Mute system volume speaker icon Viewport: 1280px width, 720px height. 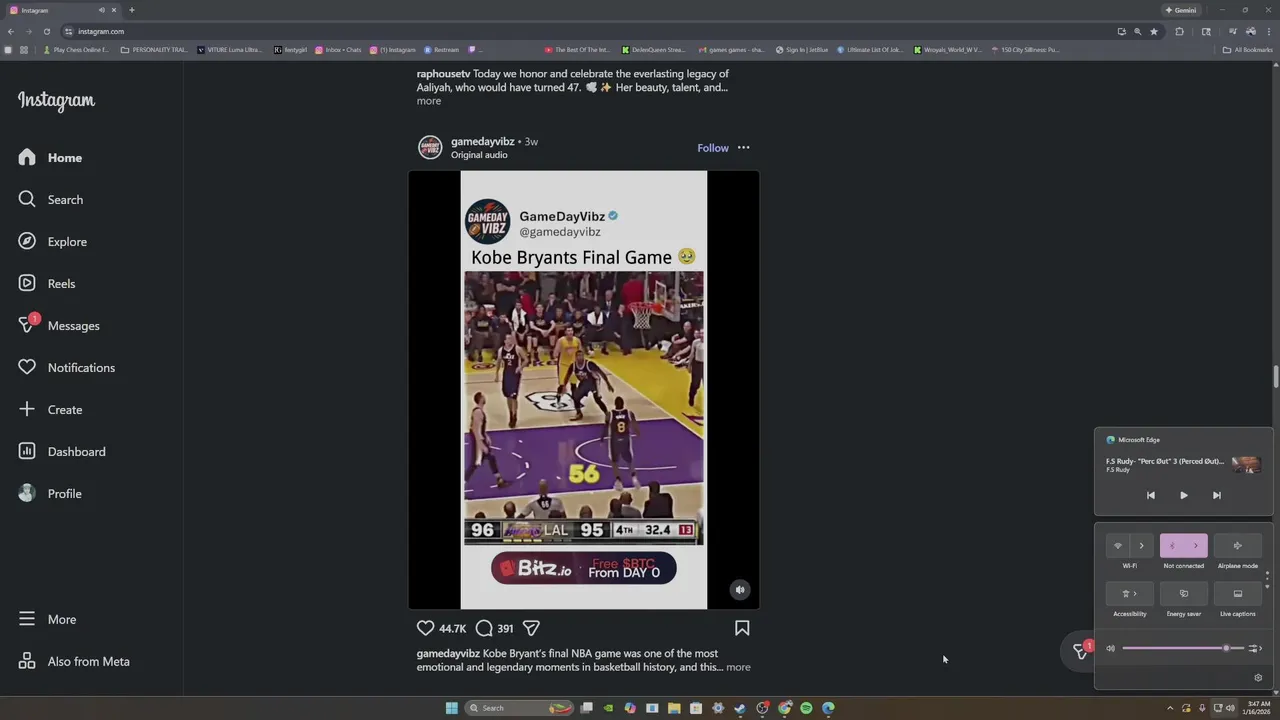click(1110, 648)
